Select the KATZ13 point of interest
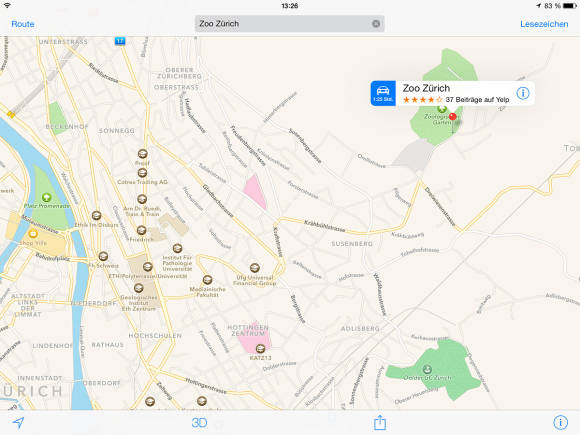 (x=260, y=348)
